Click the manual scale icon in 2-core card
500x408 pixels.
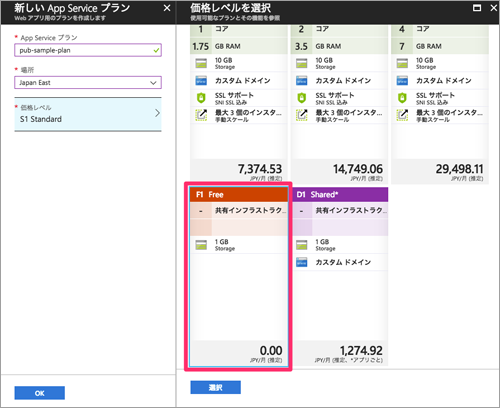tap(302, 115)
